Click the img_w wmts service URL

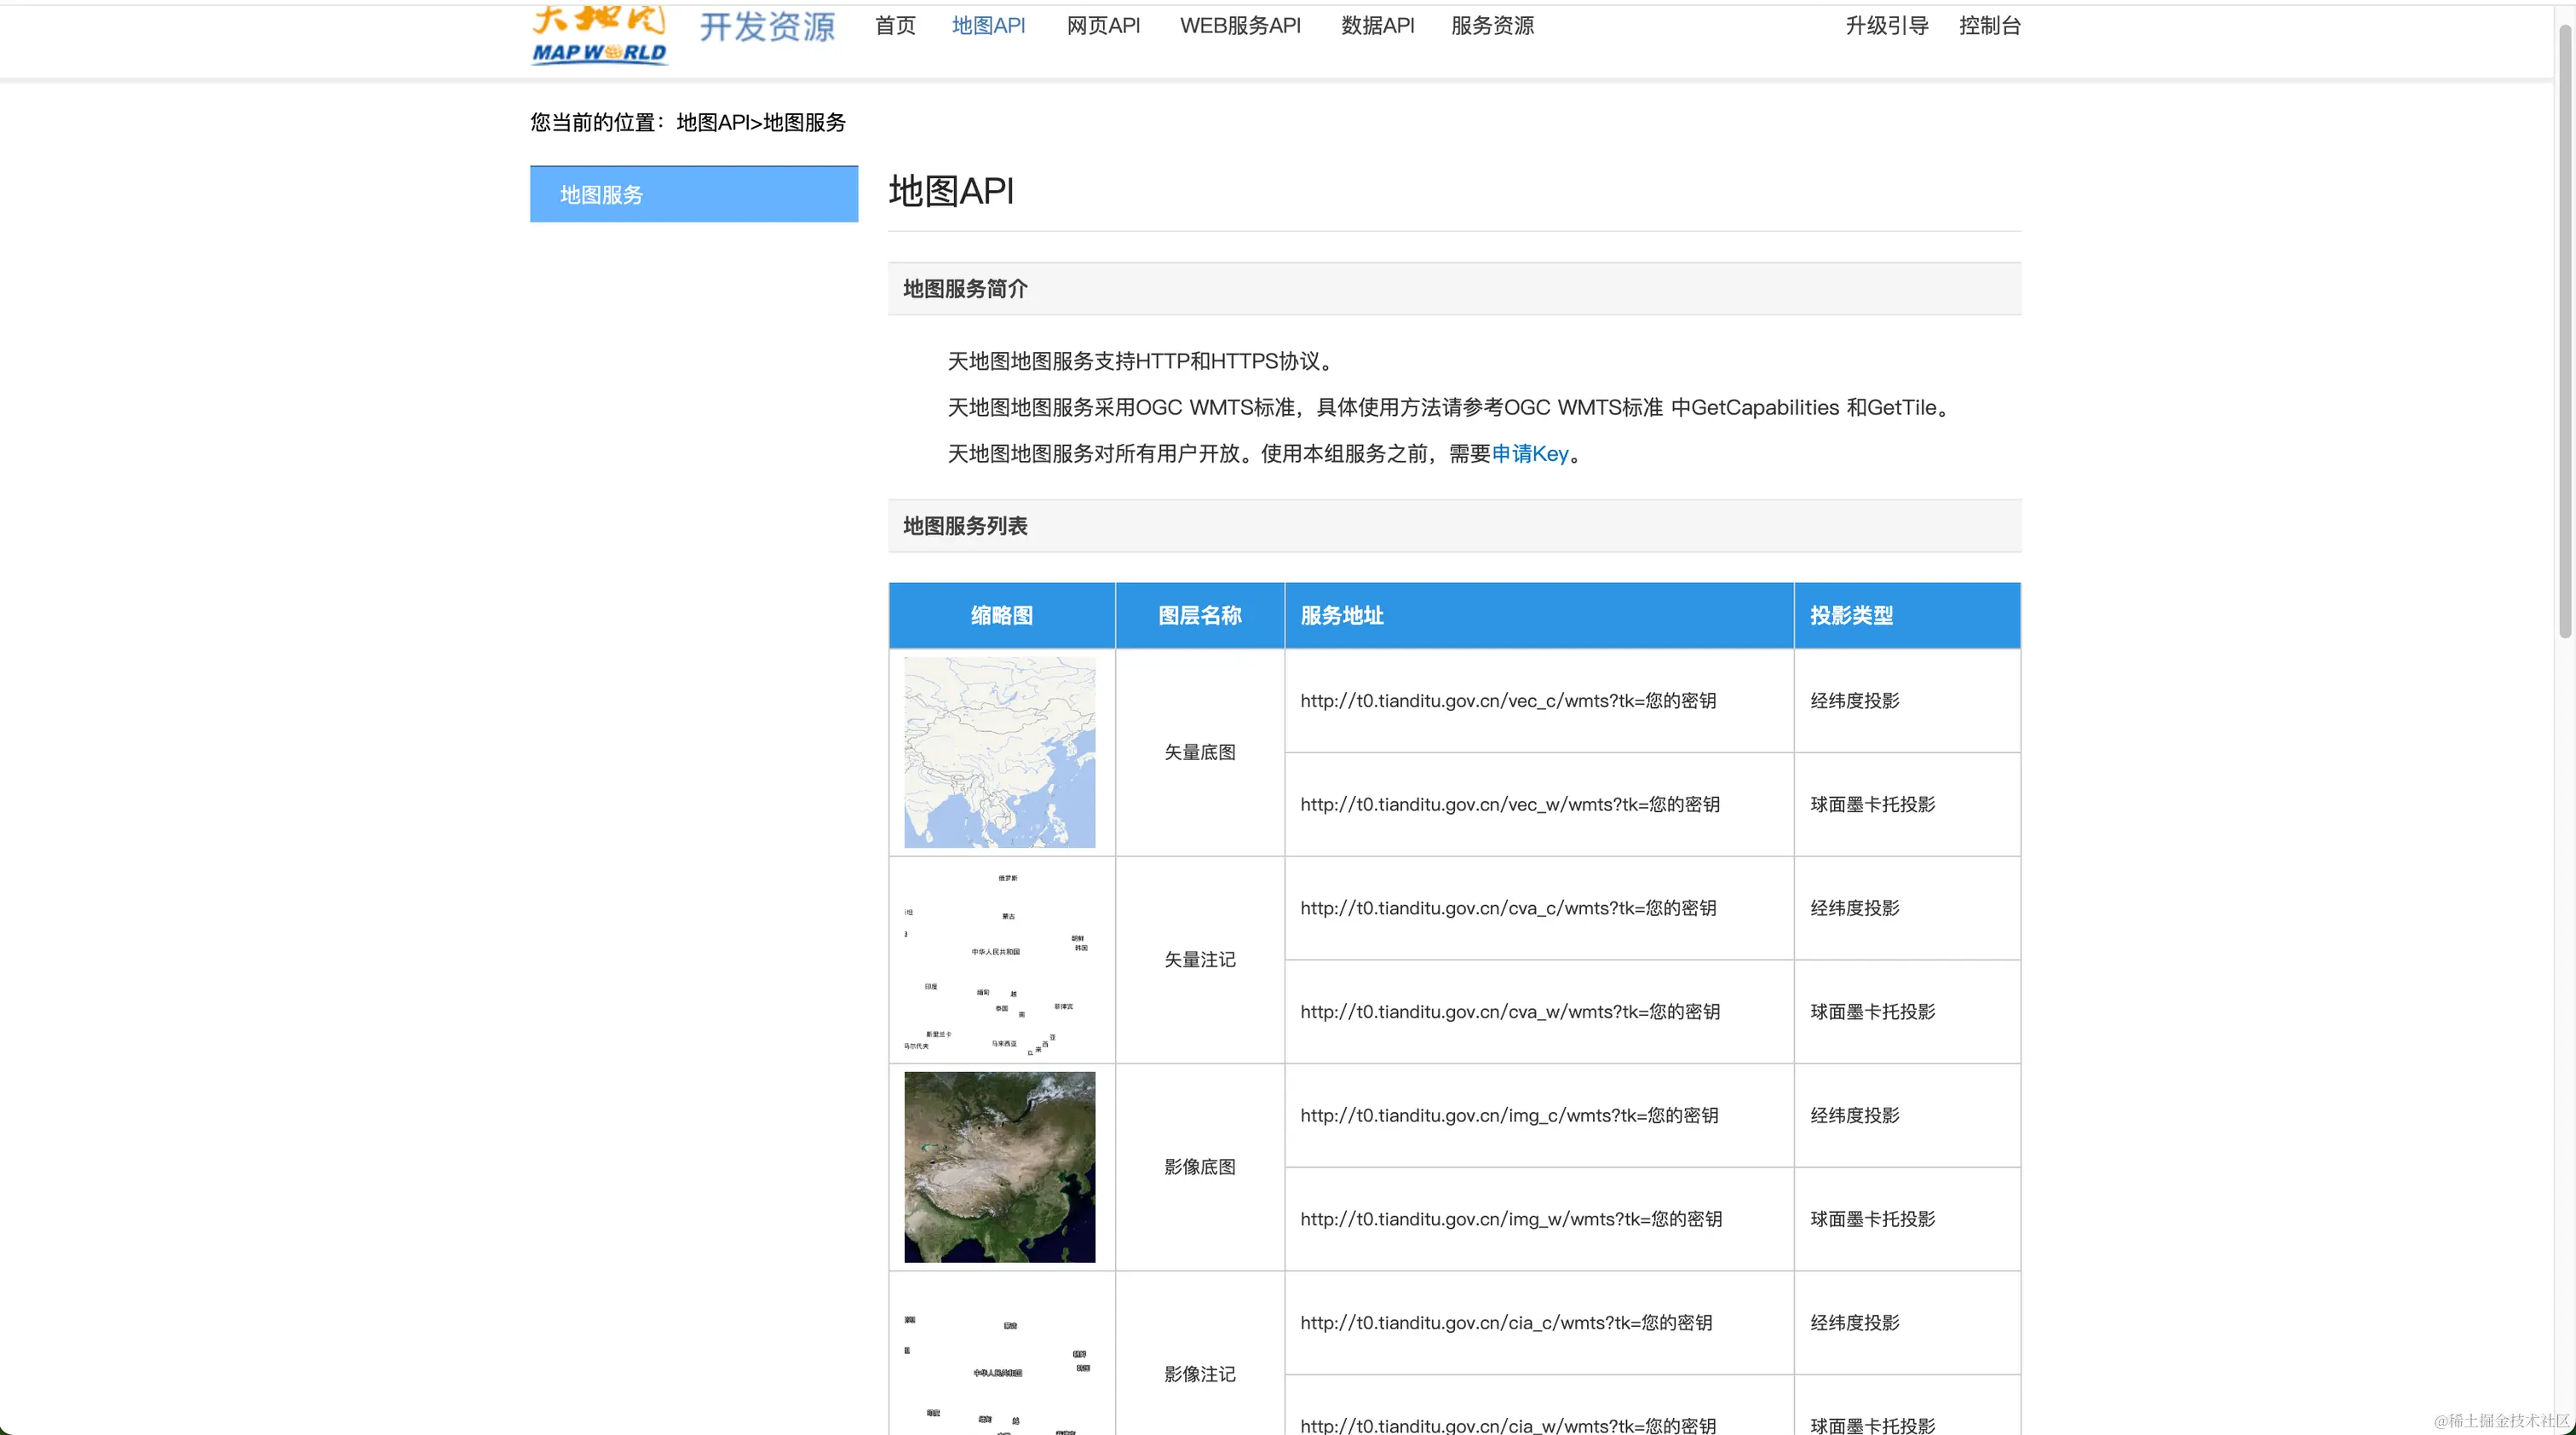[x=1510, y=1219]
